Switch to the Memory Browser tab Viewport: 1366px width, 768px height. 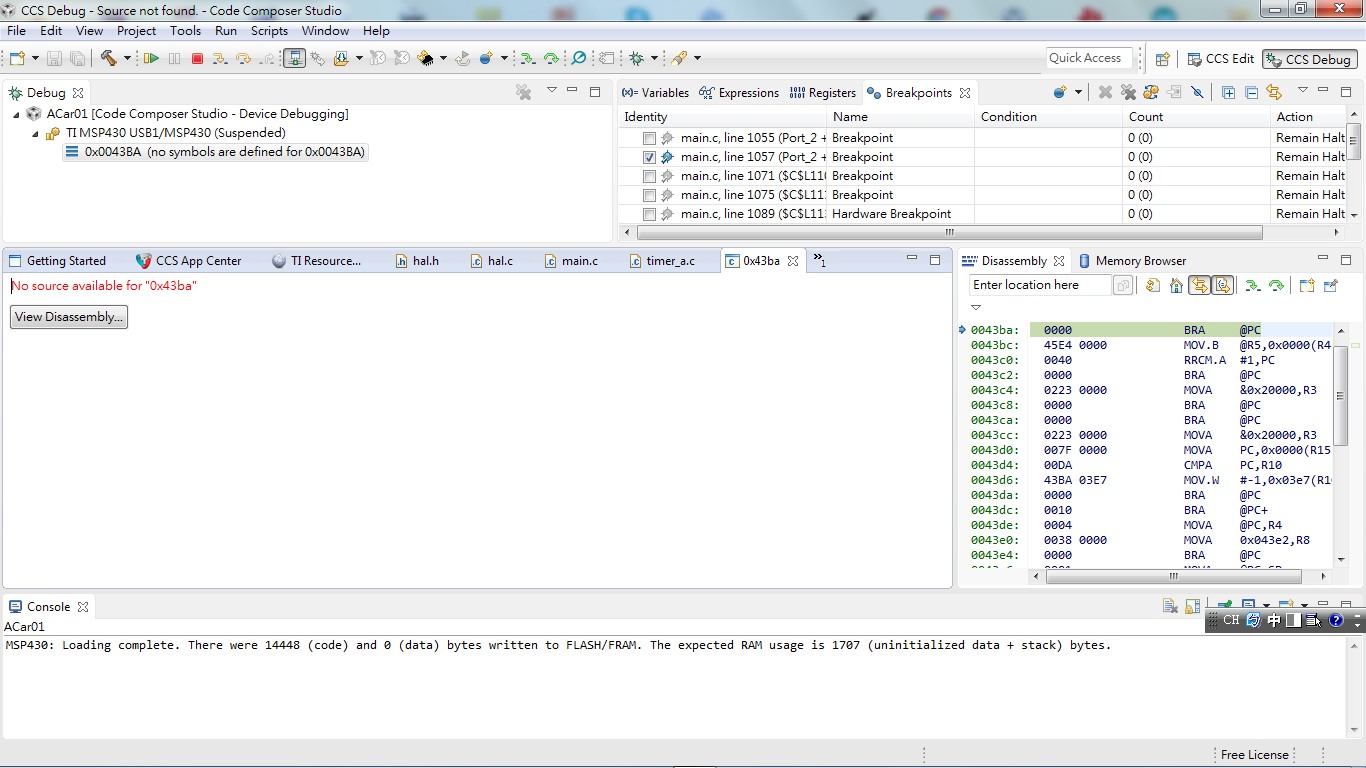coord(1132,261)
